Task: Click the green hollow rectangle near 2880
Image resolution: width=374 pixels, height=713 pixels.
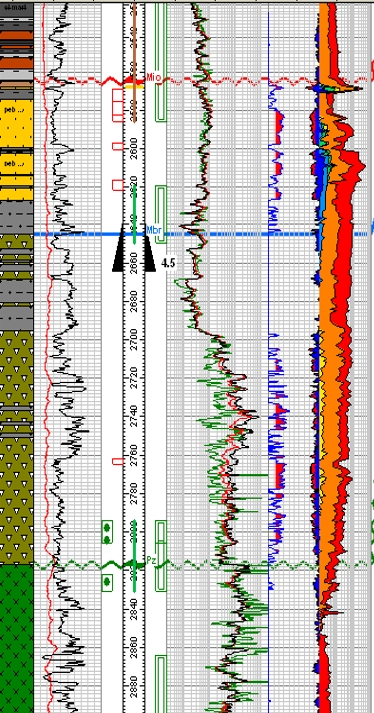Action: tap(161, 684)
